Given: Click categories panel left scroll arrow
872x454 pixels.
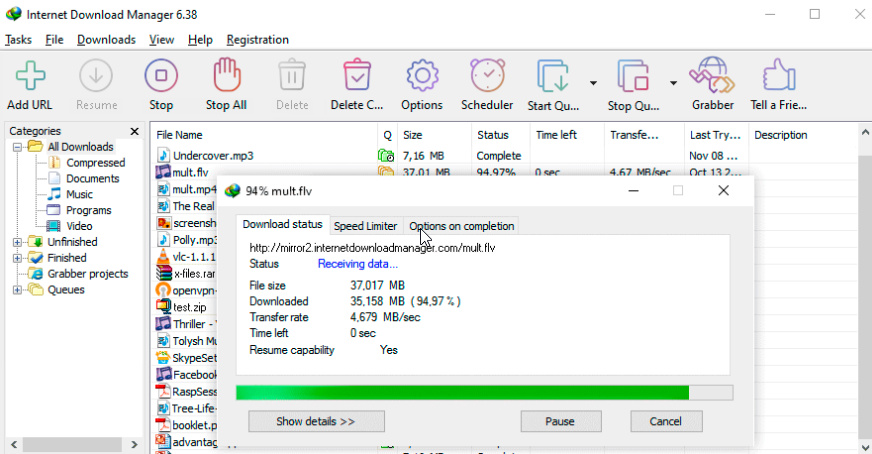Looking at the screenshot, I should point(14,445).
